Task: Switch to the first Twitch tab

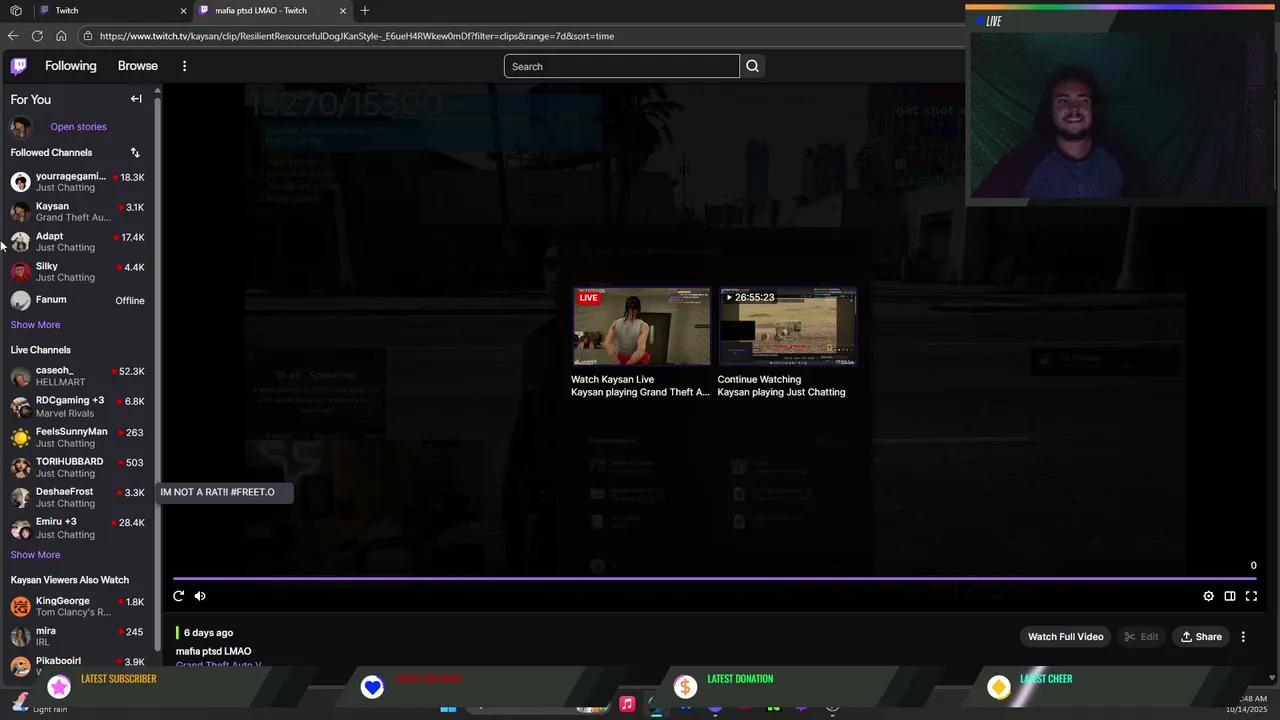Action: (x=110, y=10)
